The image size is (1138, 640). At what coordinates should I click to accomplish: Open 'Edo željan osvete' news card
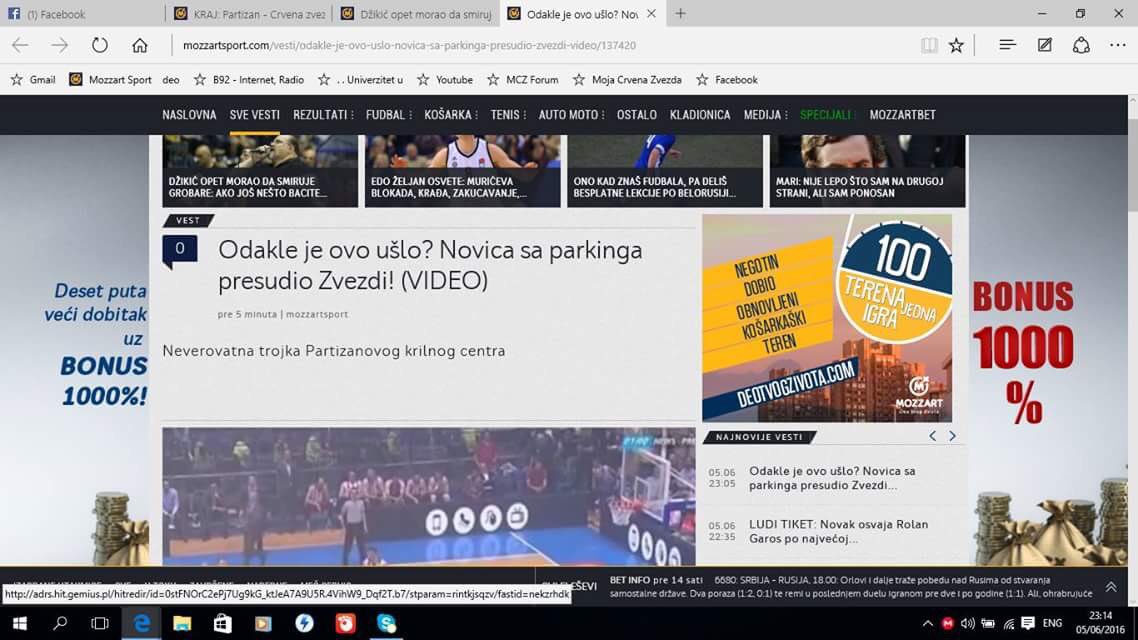point(462,171)
